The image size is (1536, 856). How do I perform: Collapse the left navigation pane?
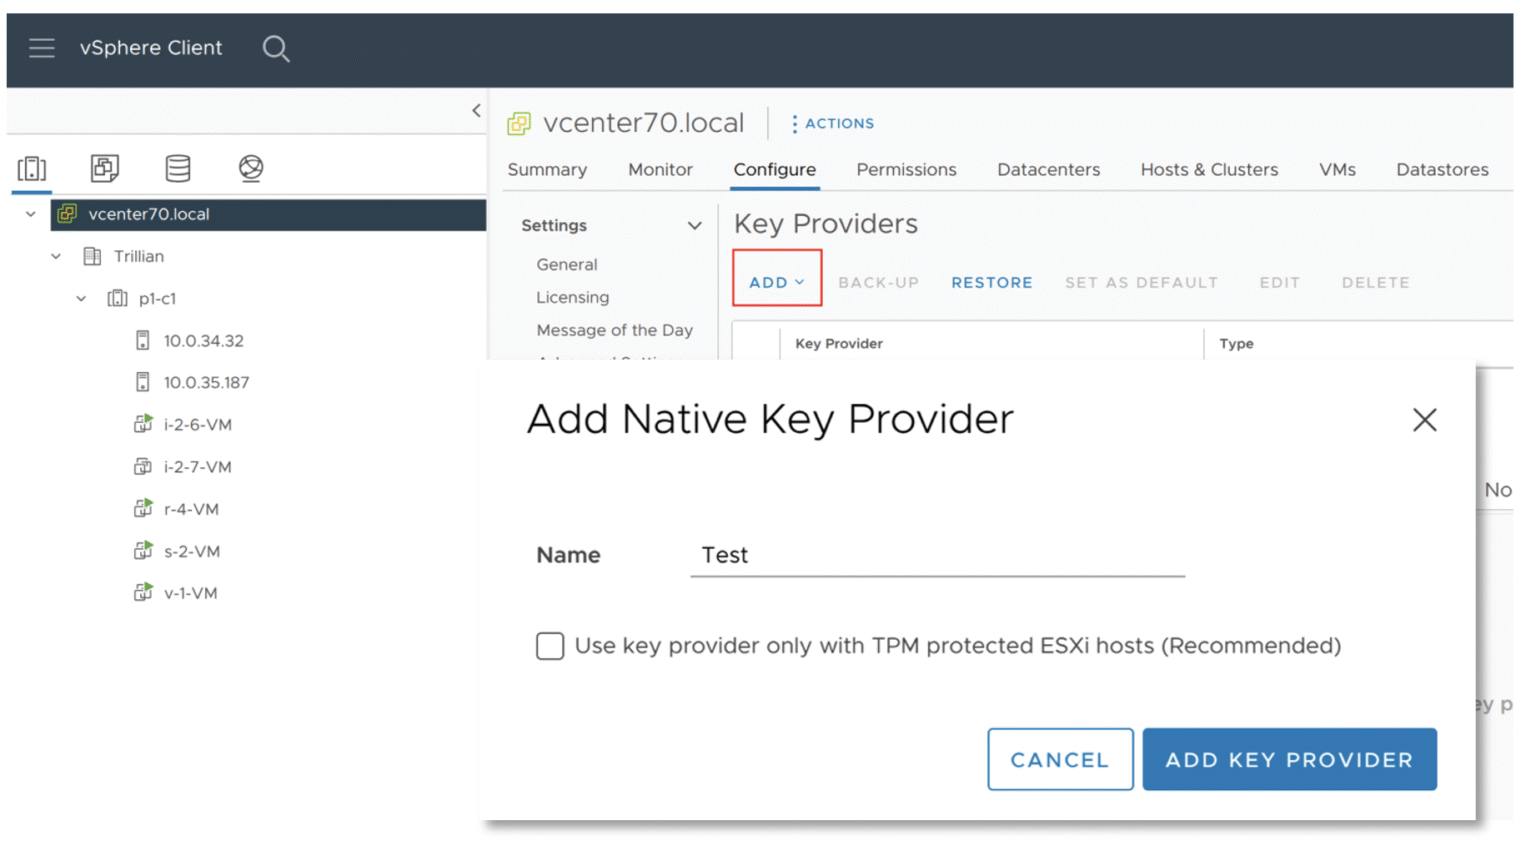click(x=476, y=111)
